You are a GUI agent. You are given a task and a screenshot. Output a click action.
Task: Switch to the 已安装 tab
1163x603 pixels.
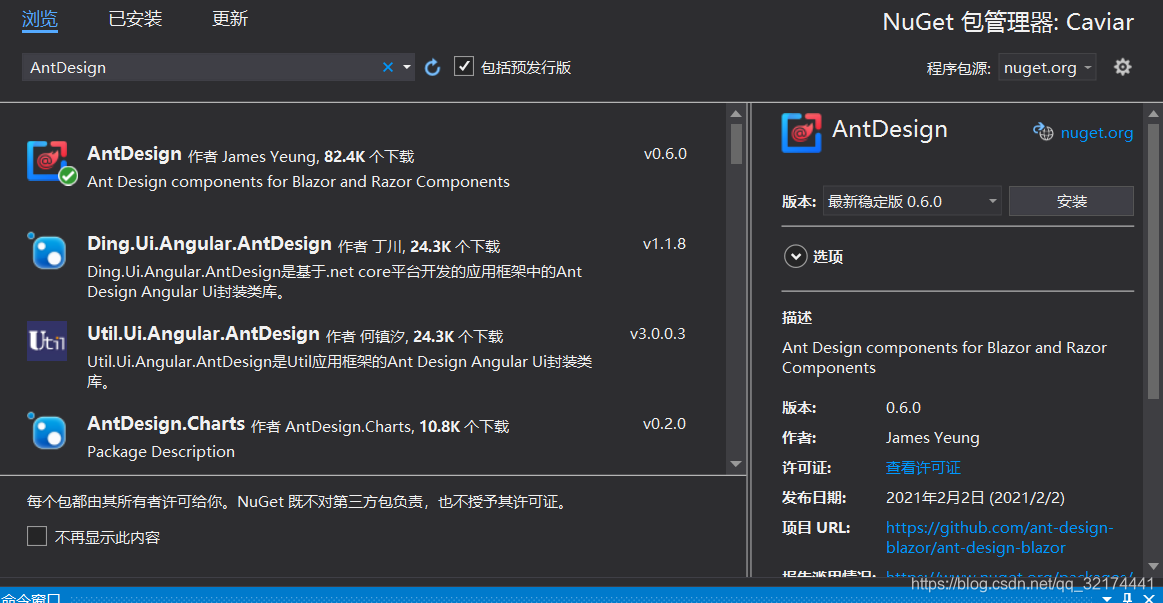(x=135, y=18)
